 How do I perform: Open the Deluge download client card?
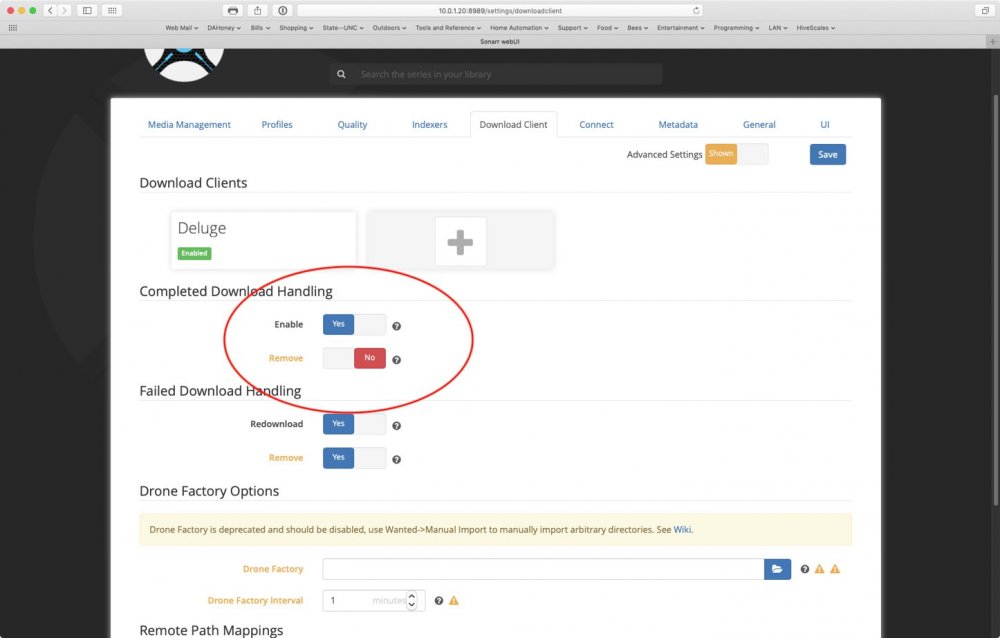tap(263, 240)
